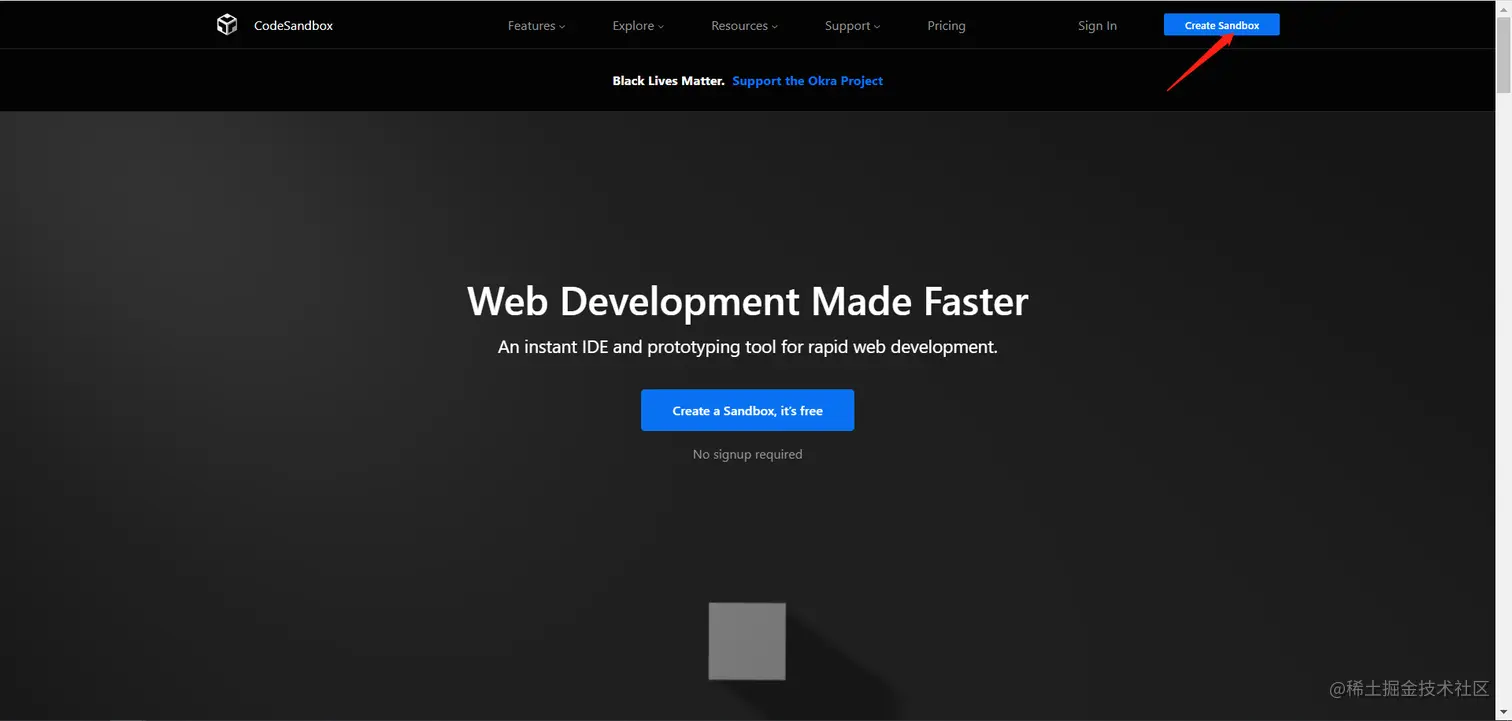Click the 'Black Lives Matter.' text

(668, 81)
